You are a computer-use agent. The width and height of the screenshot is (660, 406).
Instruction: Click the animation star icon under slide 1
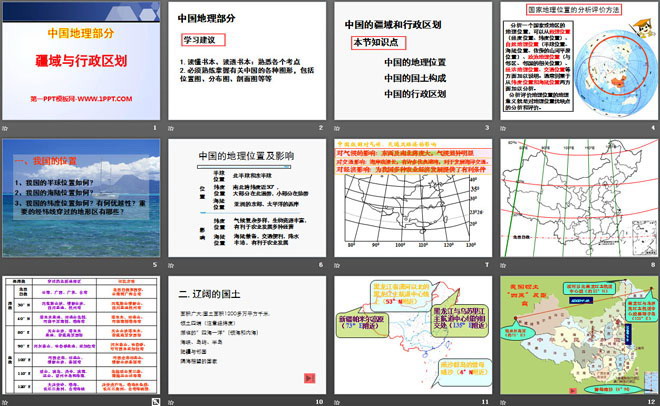point(5,128)
